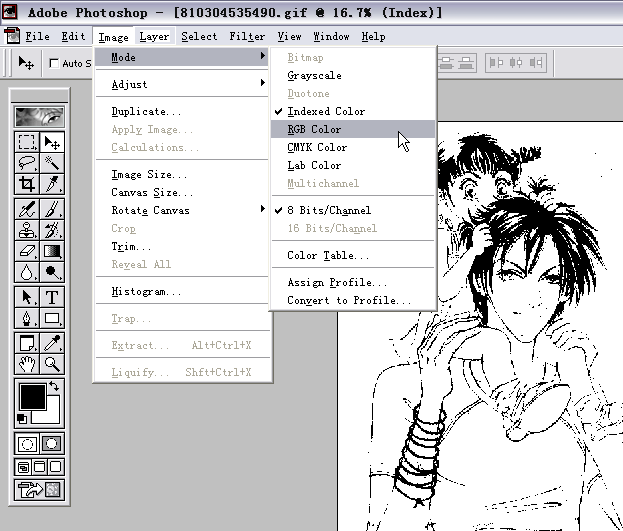Select the Zoom tool
The height and width of the screenshot is (531, 623).
click(x=52, y=364)
